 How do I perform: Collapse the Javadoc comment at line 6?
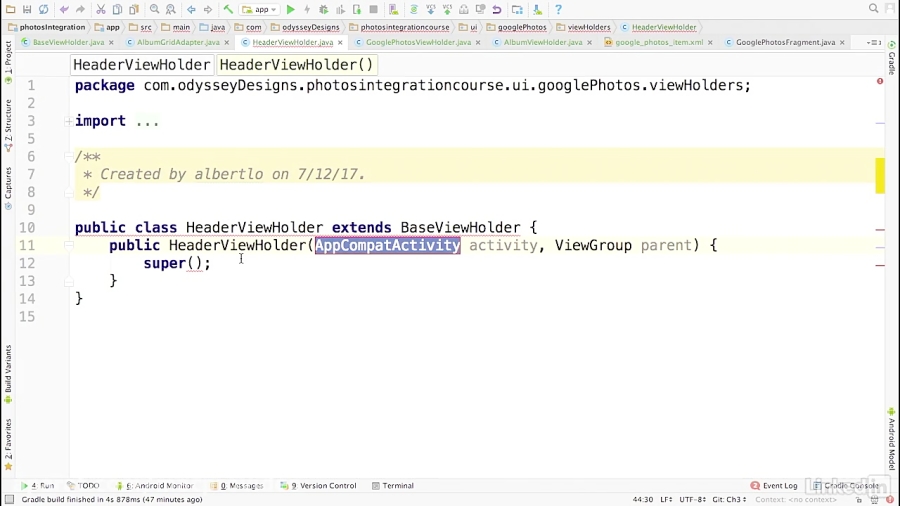[x=68, y=156]
